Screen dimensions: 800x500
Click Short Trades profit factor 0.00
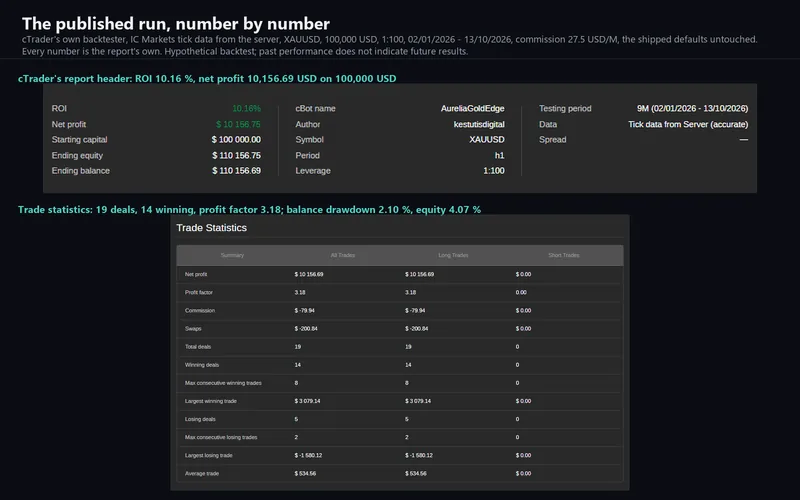pos(521,292)
